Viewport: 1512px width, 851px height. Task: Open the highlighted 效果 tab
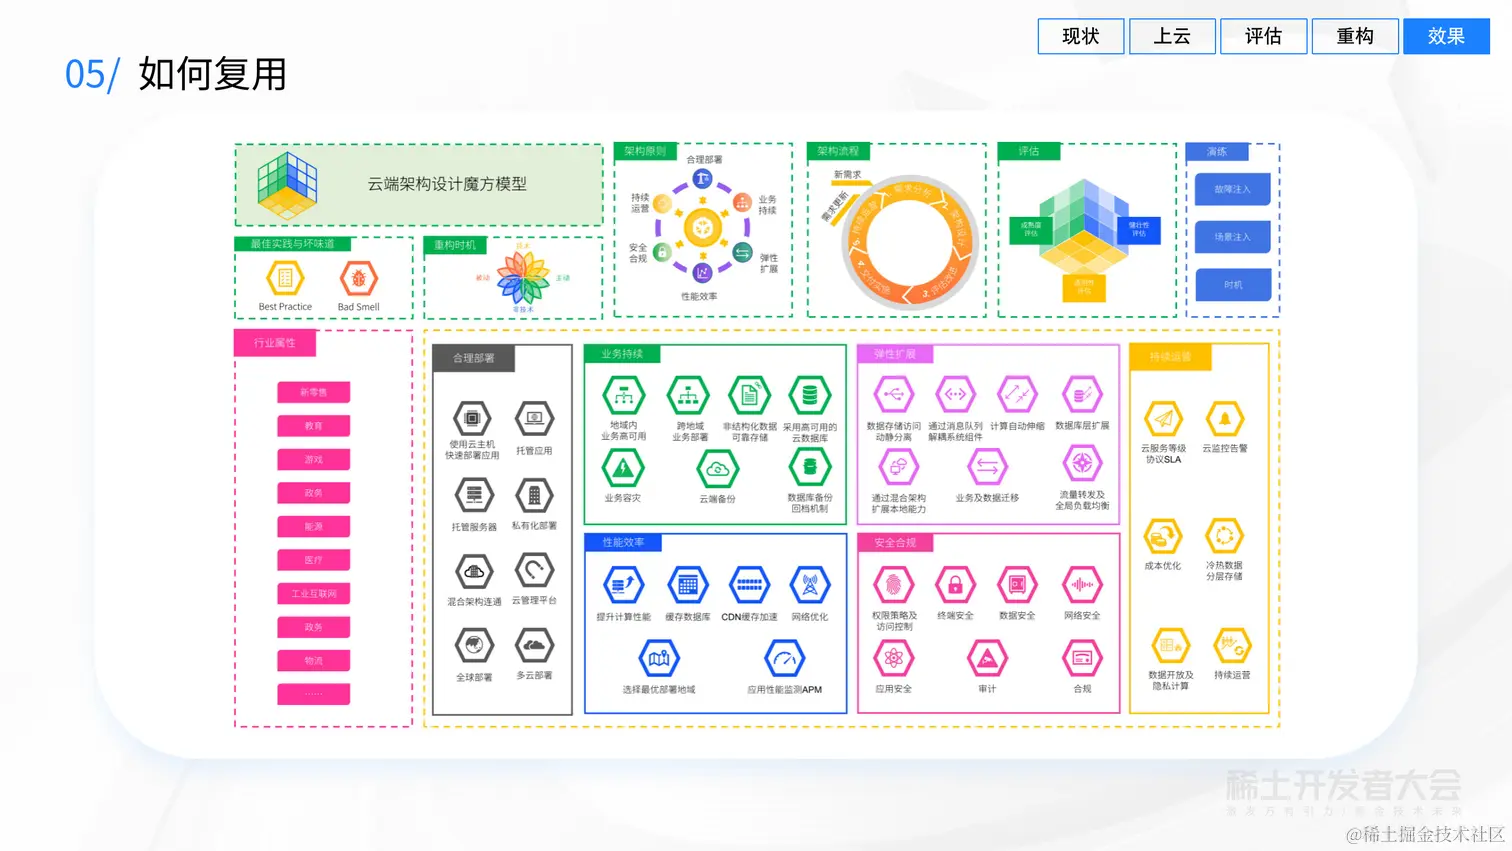[x=1446, y=36]
